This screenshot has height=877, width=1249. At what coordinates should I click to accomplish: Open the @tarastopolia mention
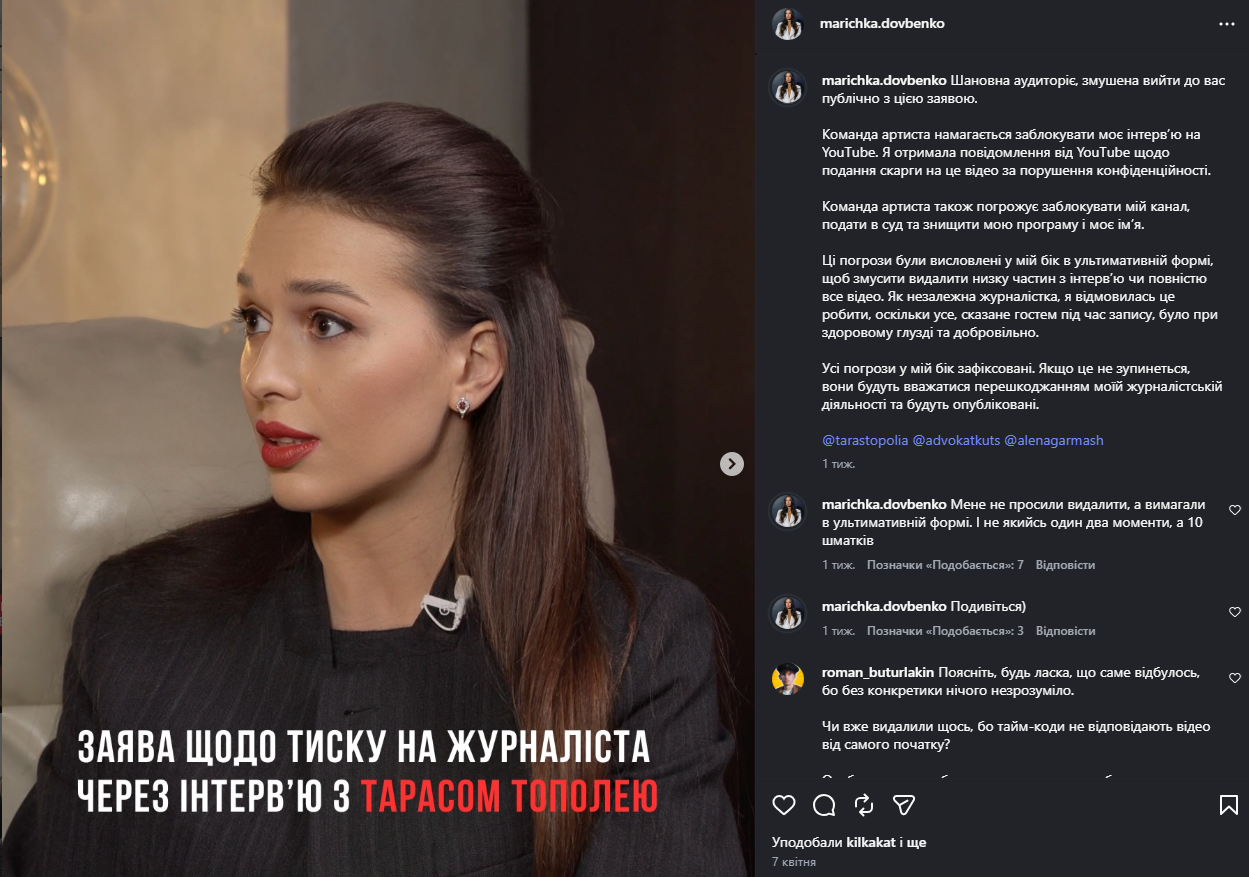[865, 440]
